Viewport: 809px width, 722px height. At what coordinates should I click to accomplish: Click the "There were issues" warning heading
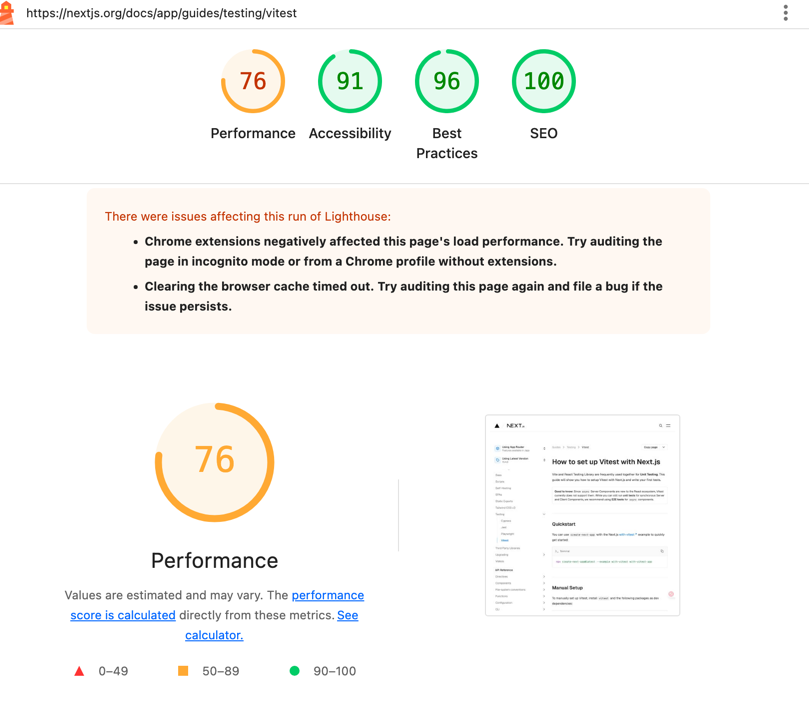pyautogui.click(x=248, y=216)
